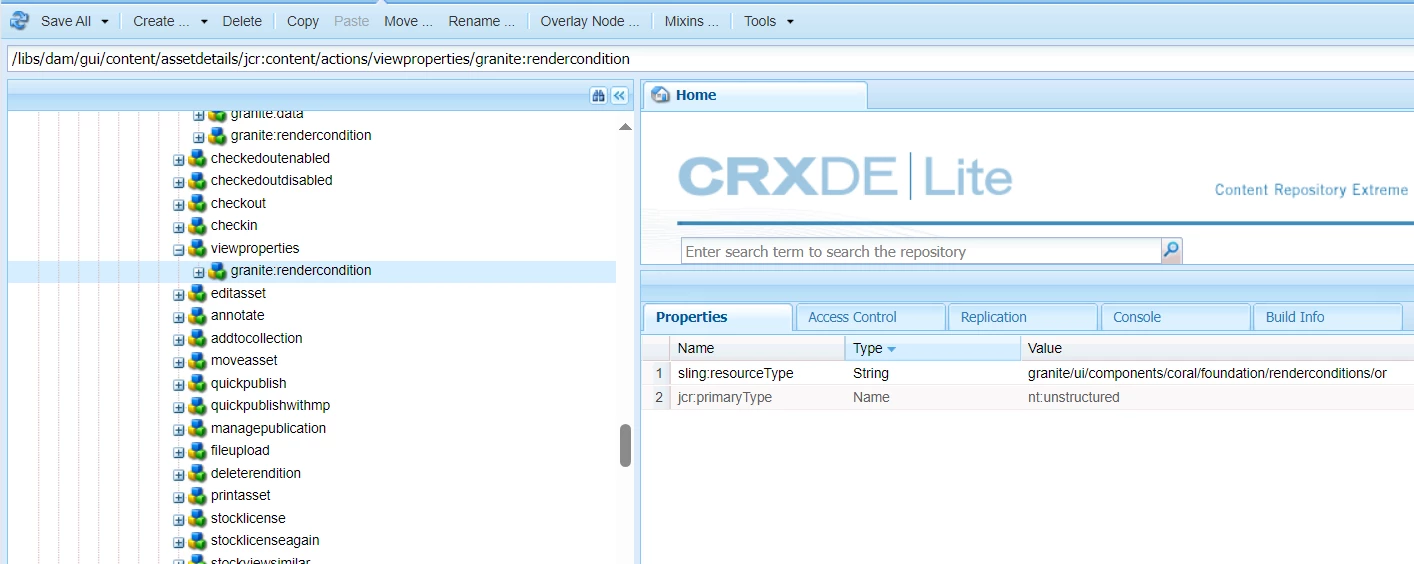Expand the stocklicenseagain node
The width and height of the screenshot is (1414, 564).
click(178, 542)
